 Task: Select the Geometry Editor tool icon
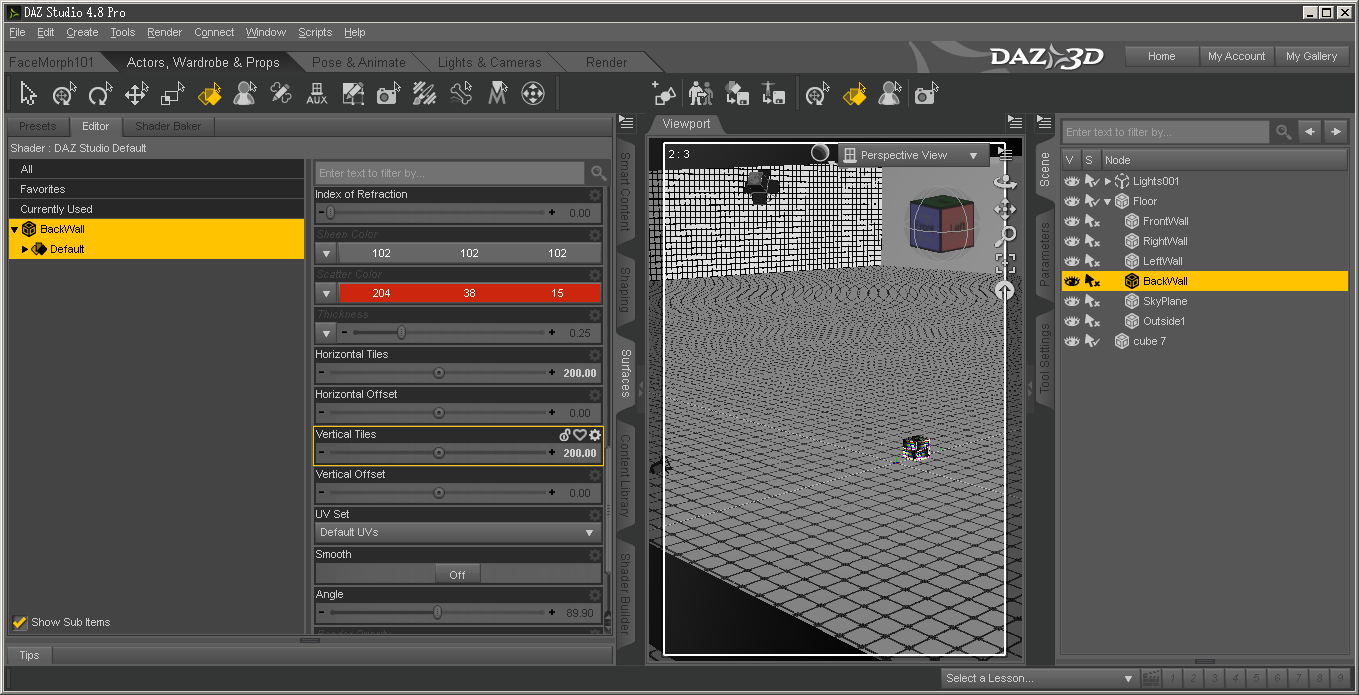coord(352,95)
